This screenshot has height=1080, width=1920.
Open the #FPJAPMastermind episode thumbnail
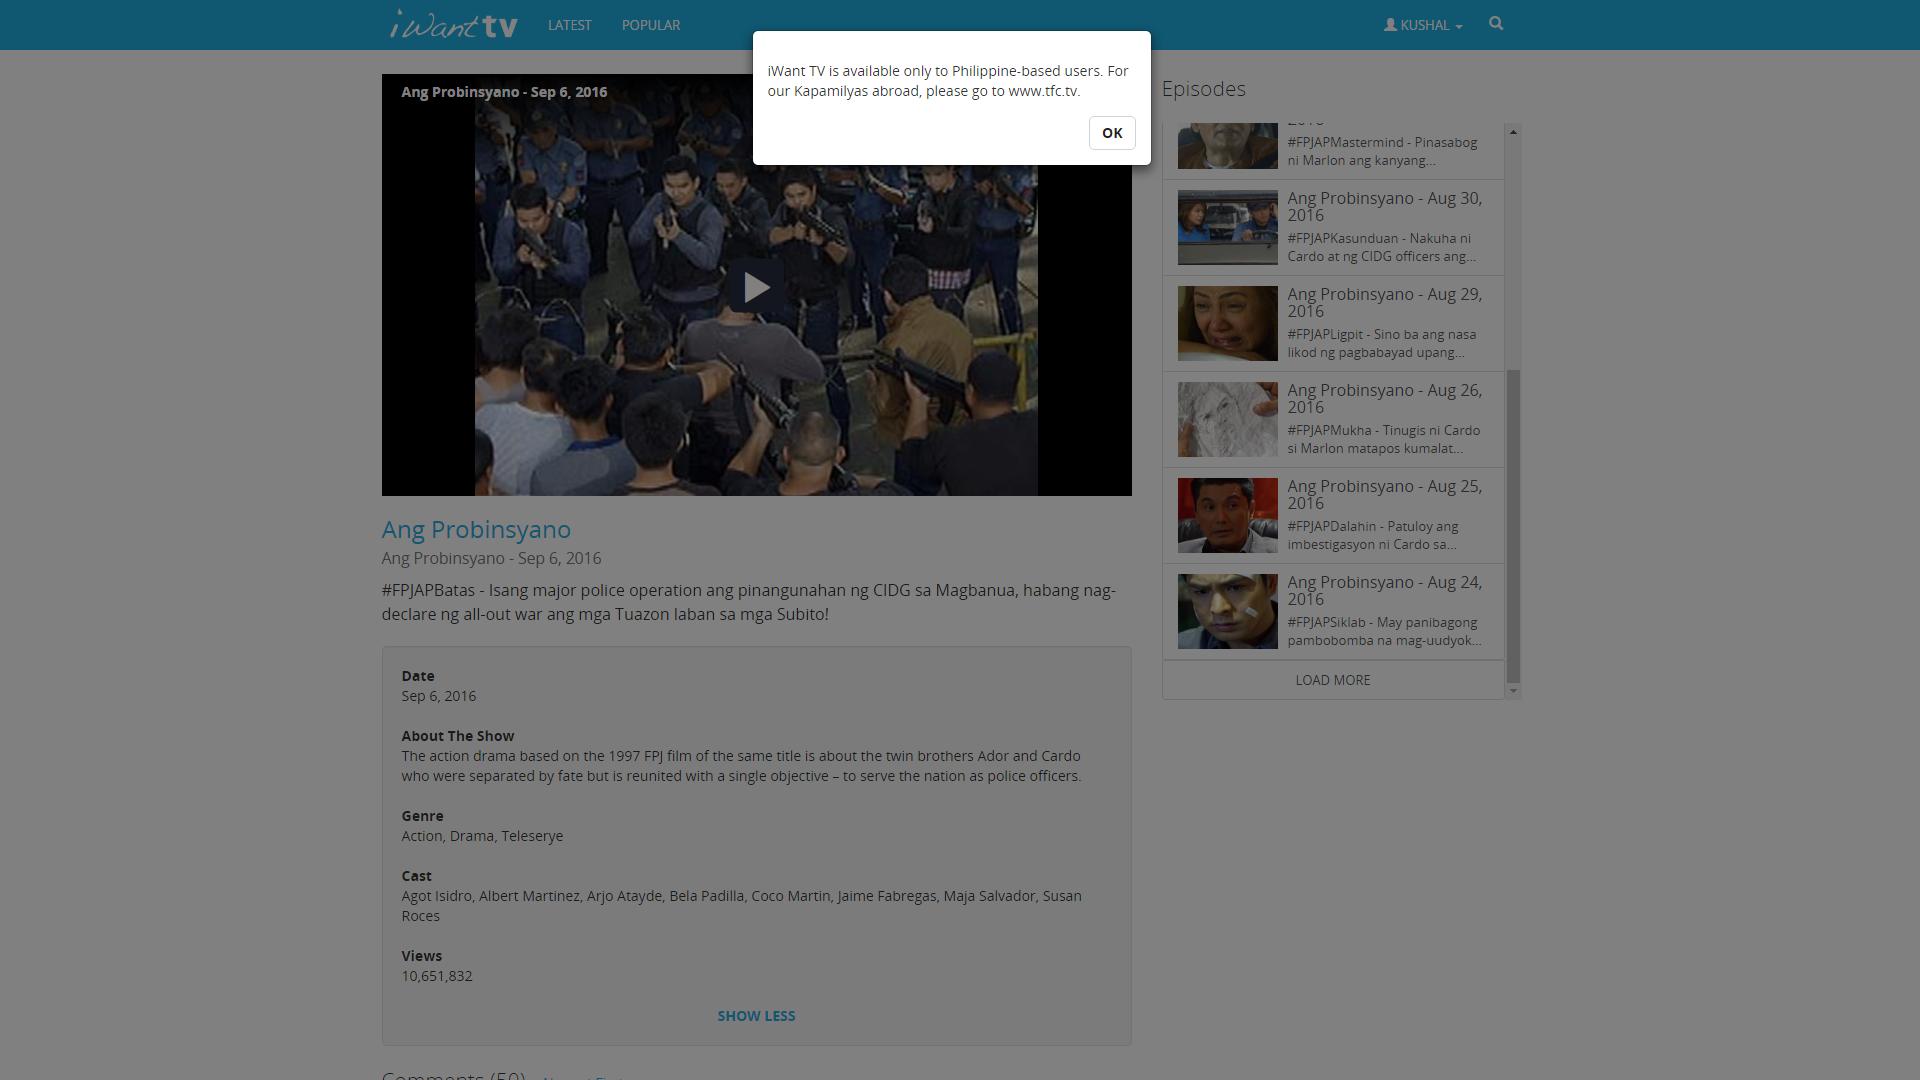tap(1227, 146)
